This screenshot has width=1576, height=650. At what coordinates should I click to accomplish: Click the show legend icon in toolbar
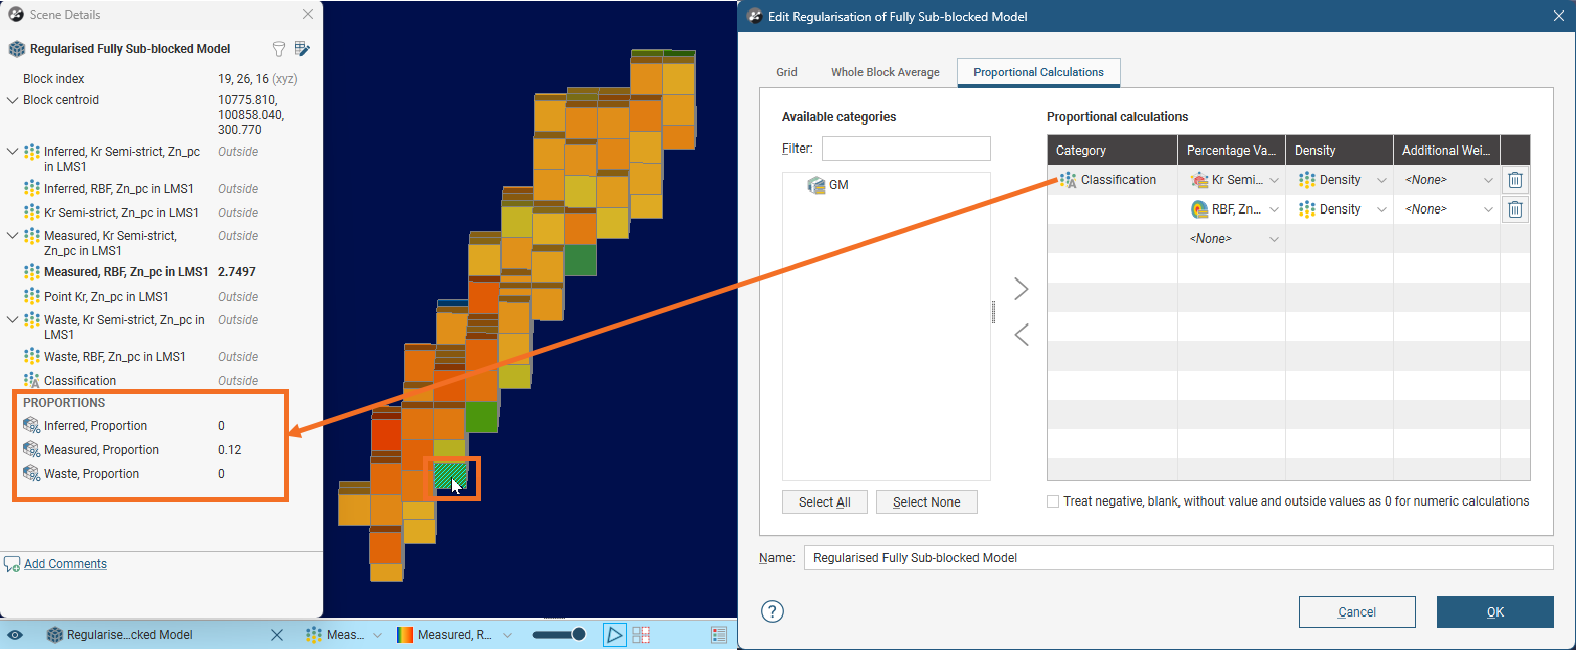[x=718, y=635]
